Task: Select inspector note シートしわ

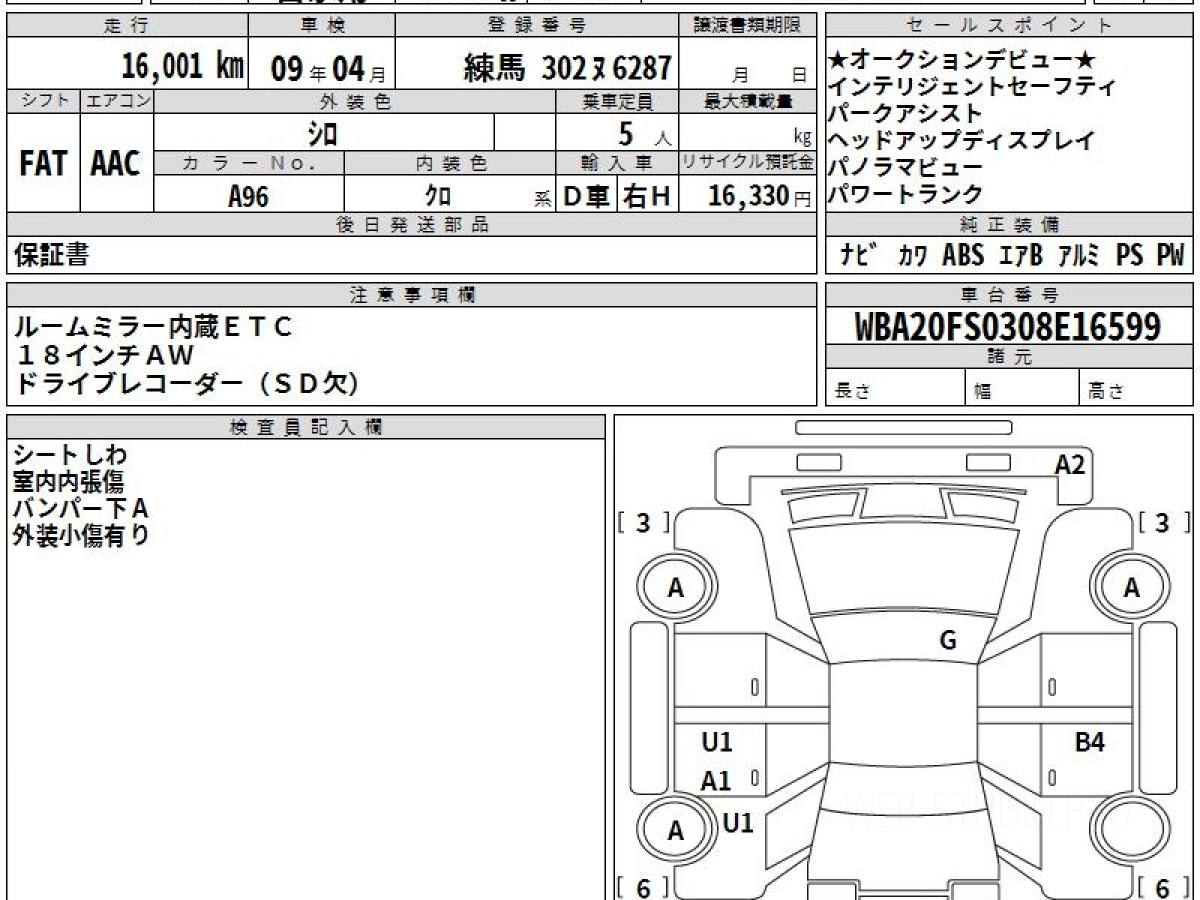Action: pos(70,457)
